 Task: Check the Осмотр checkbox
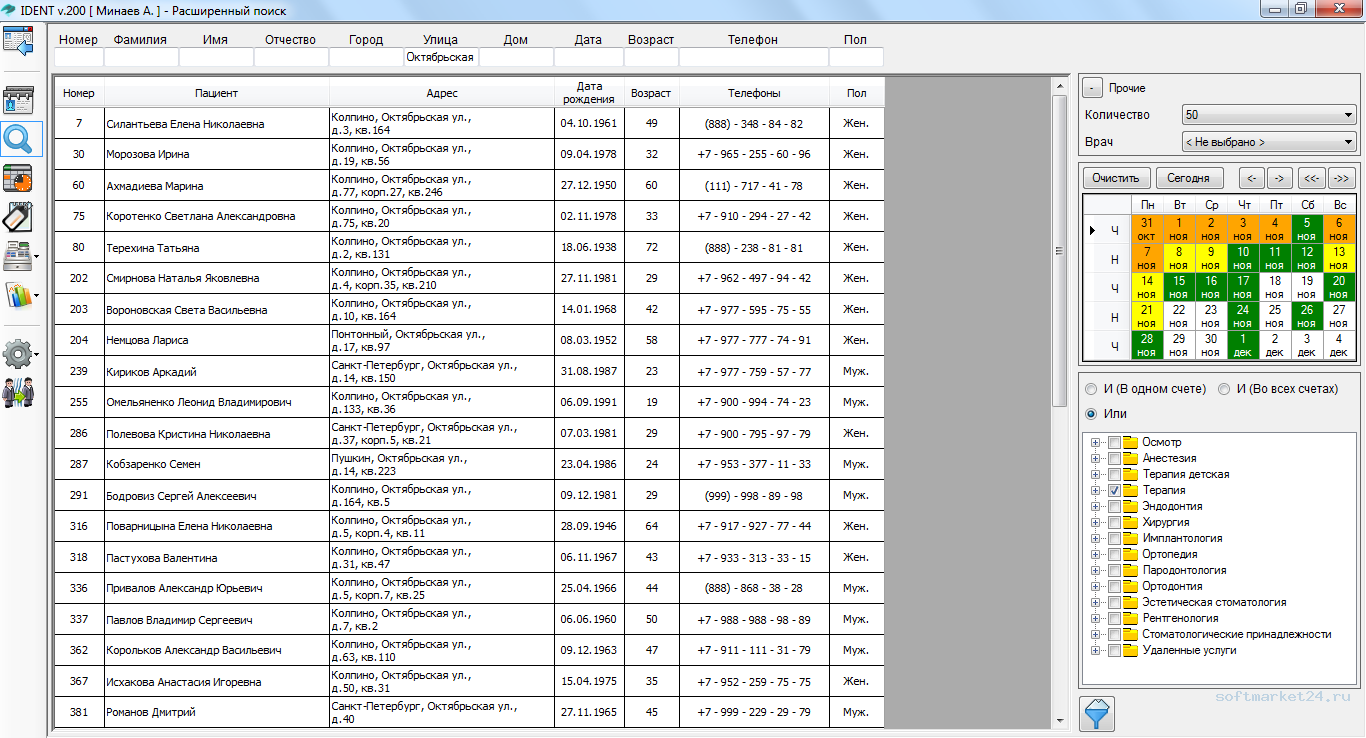[x=1114, y=442]
